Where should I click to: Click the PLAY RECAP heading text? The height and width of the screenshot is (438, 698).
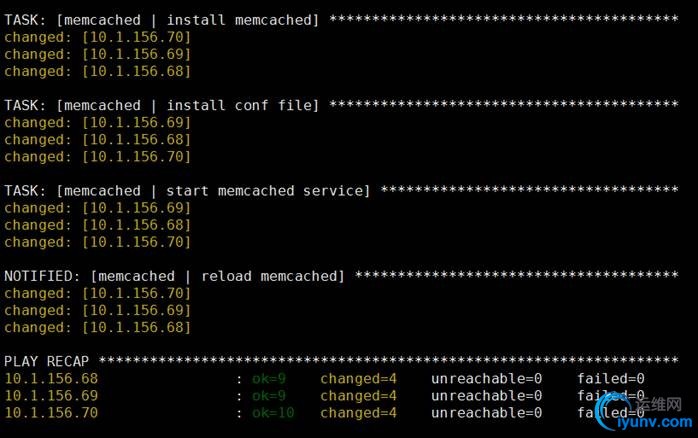[x=47, y=361]
